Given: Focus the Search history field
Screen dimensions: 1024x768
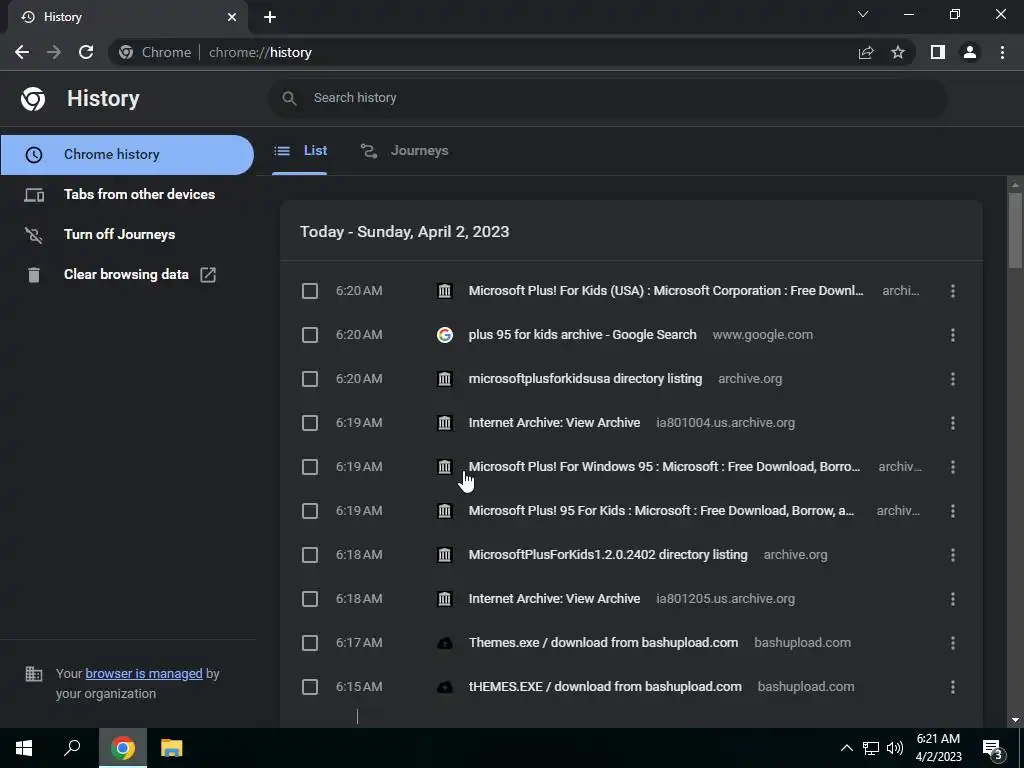Looking at the screenshot, I should click(x=607, y=98).
